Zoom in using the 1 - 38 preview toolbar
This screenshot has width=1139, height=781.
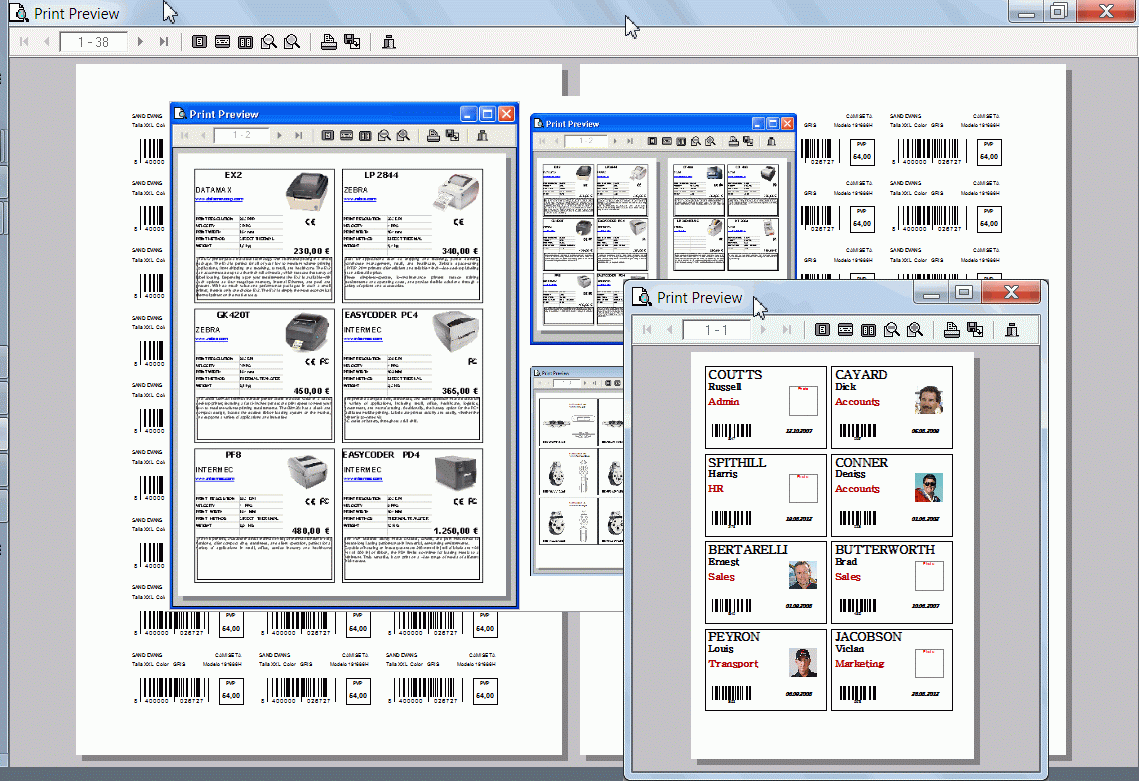(x=292, y=42)
